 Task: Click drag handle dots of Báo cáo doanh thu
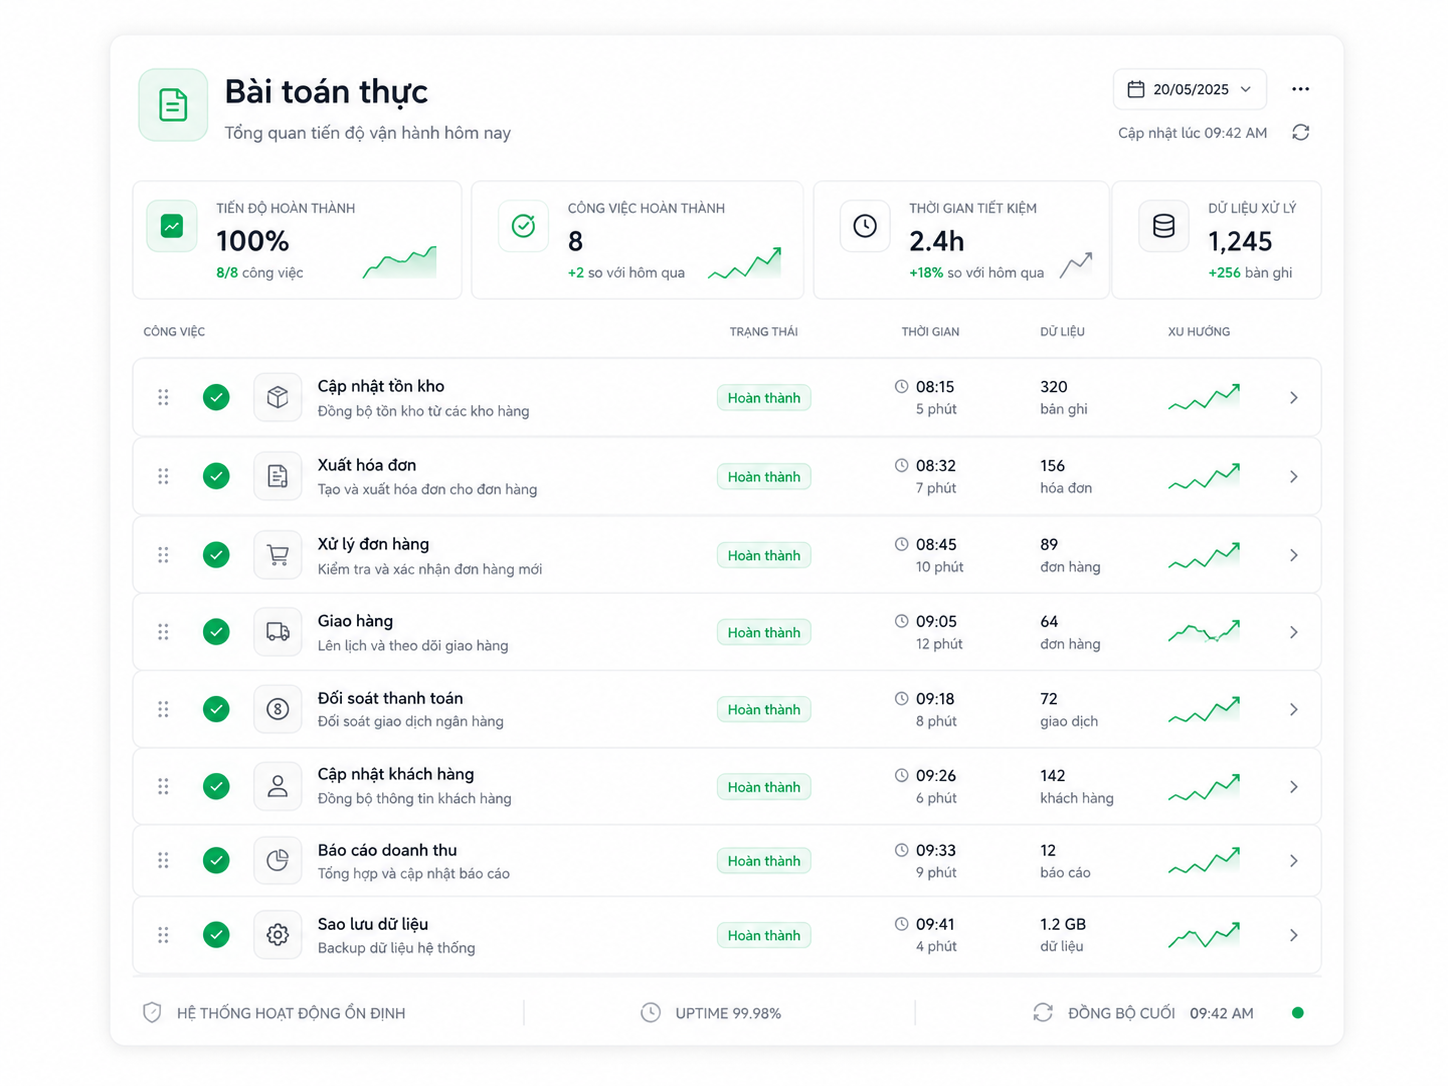click(163, 860)
